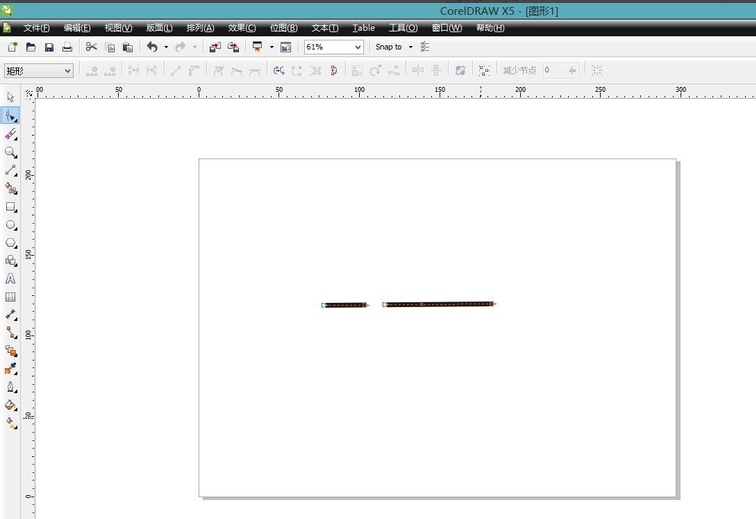Viewport: 756px width, 519px height.
Task: Select the Zoom magnifier tool
Action: (x=11, y=152)
